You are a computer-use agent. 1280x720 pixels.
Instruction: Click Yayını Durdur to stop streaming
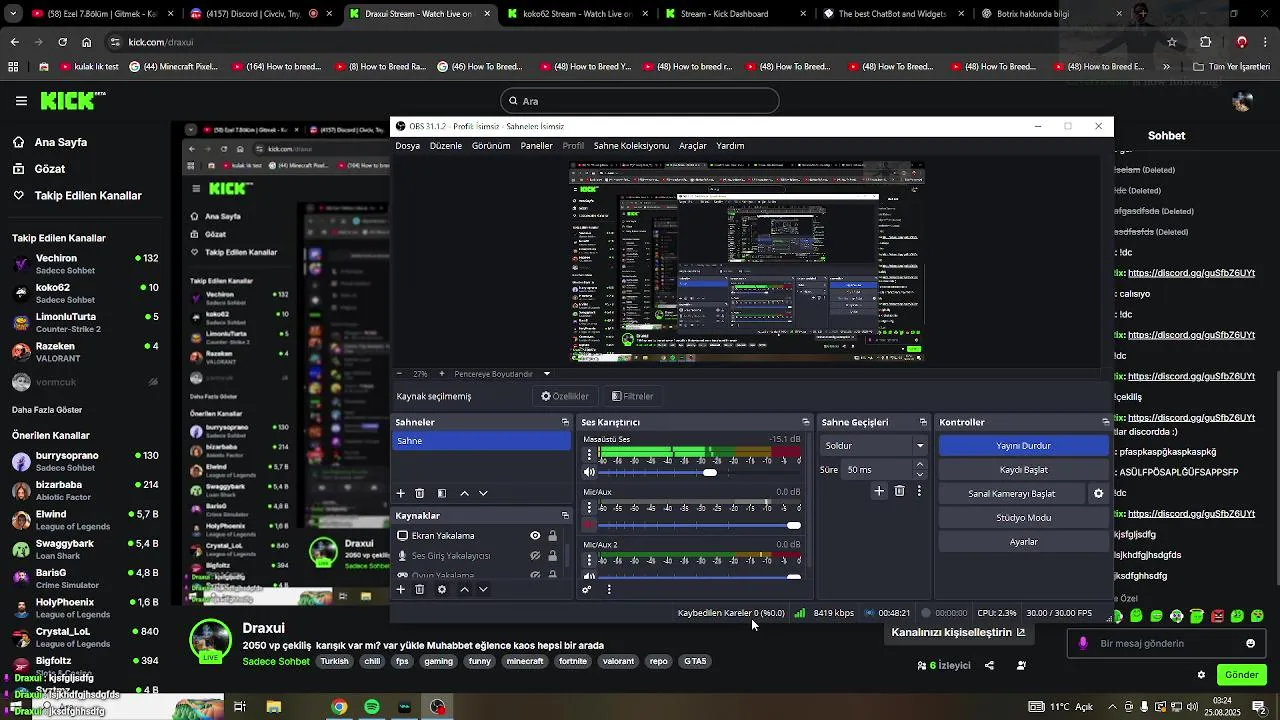[x=1023, y=446]
